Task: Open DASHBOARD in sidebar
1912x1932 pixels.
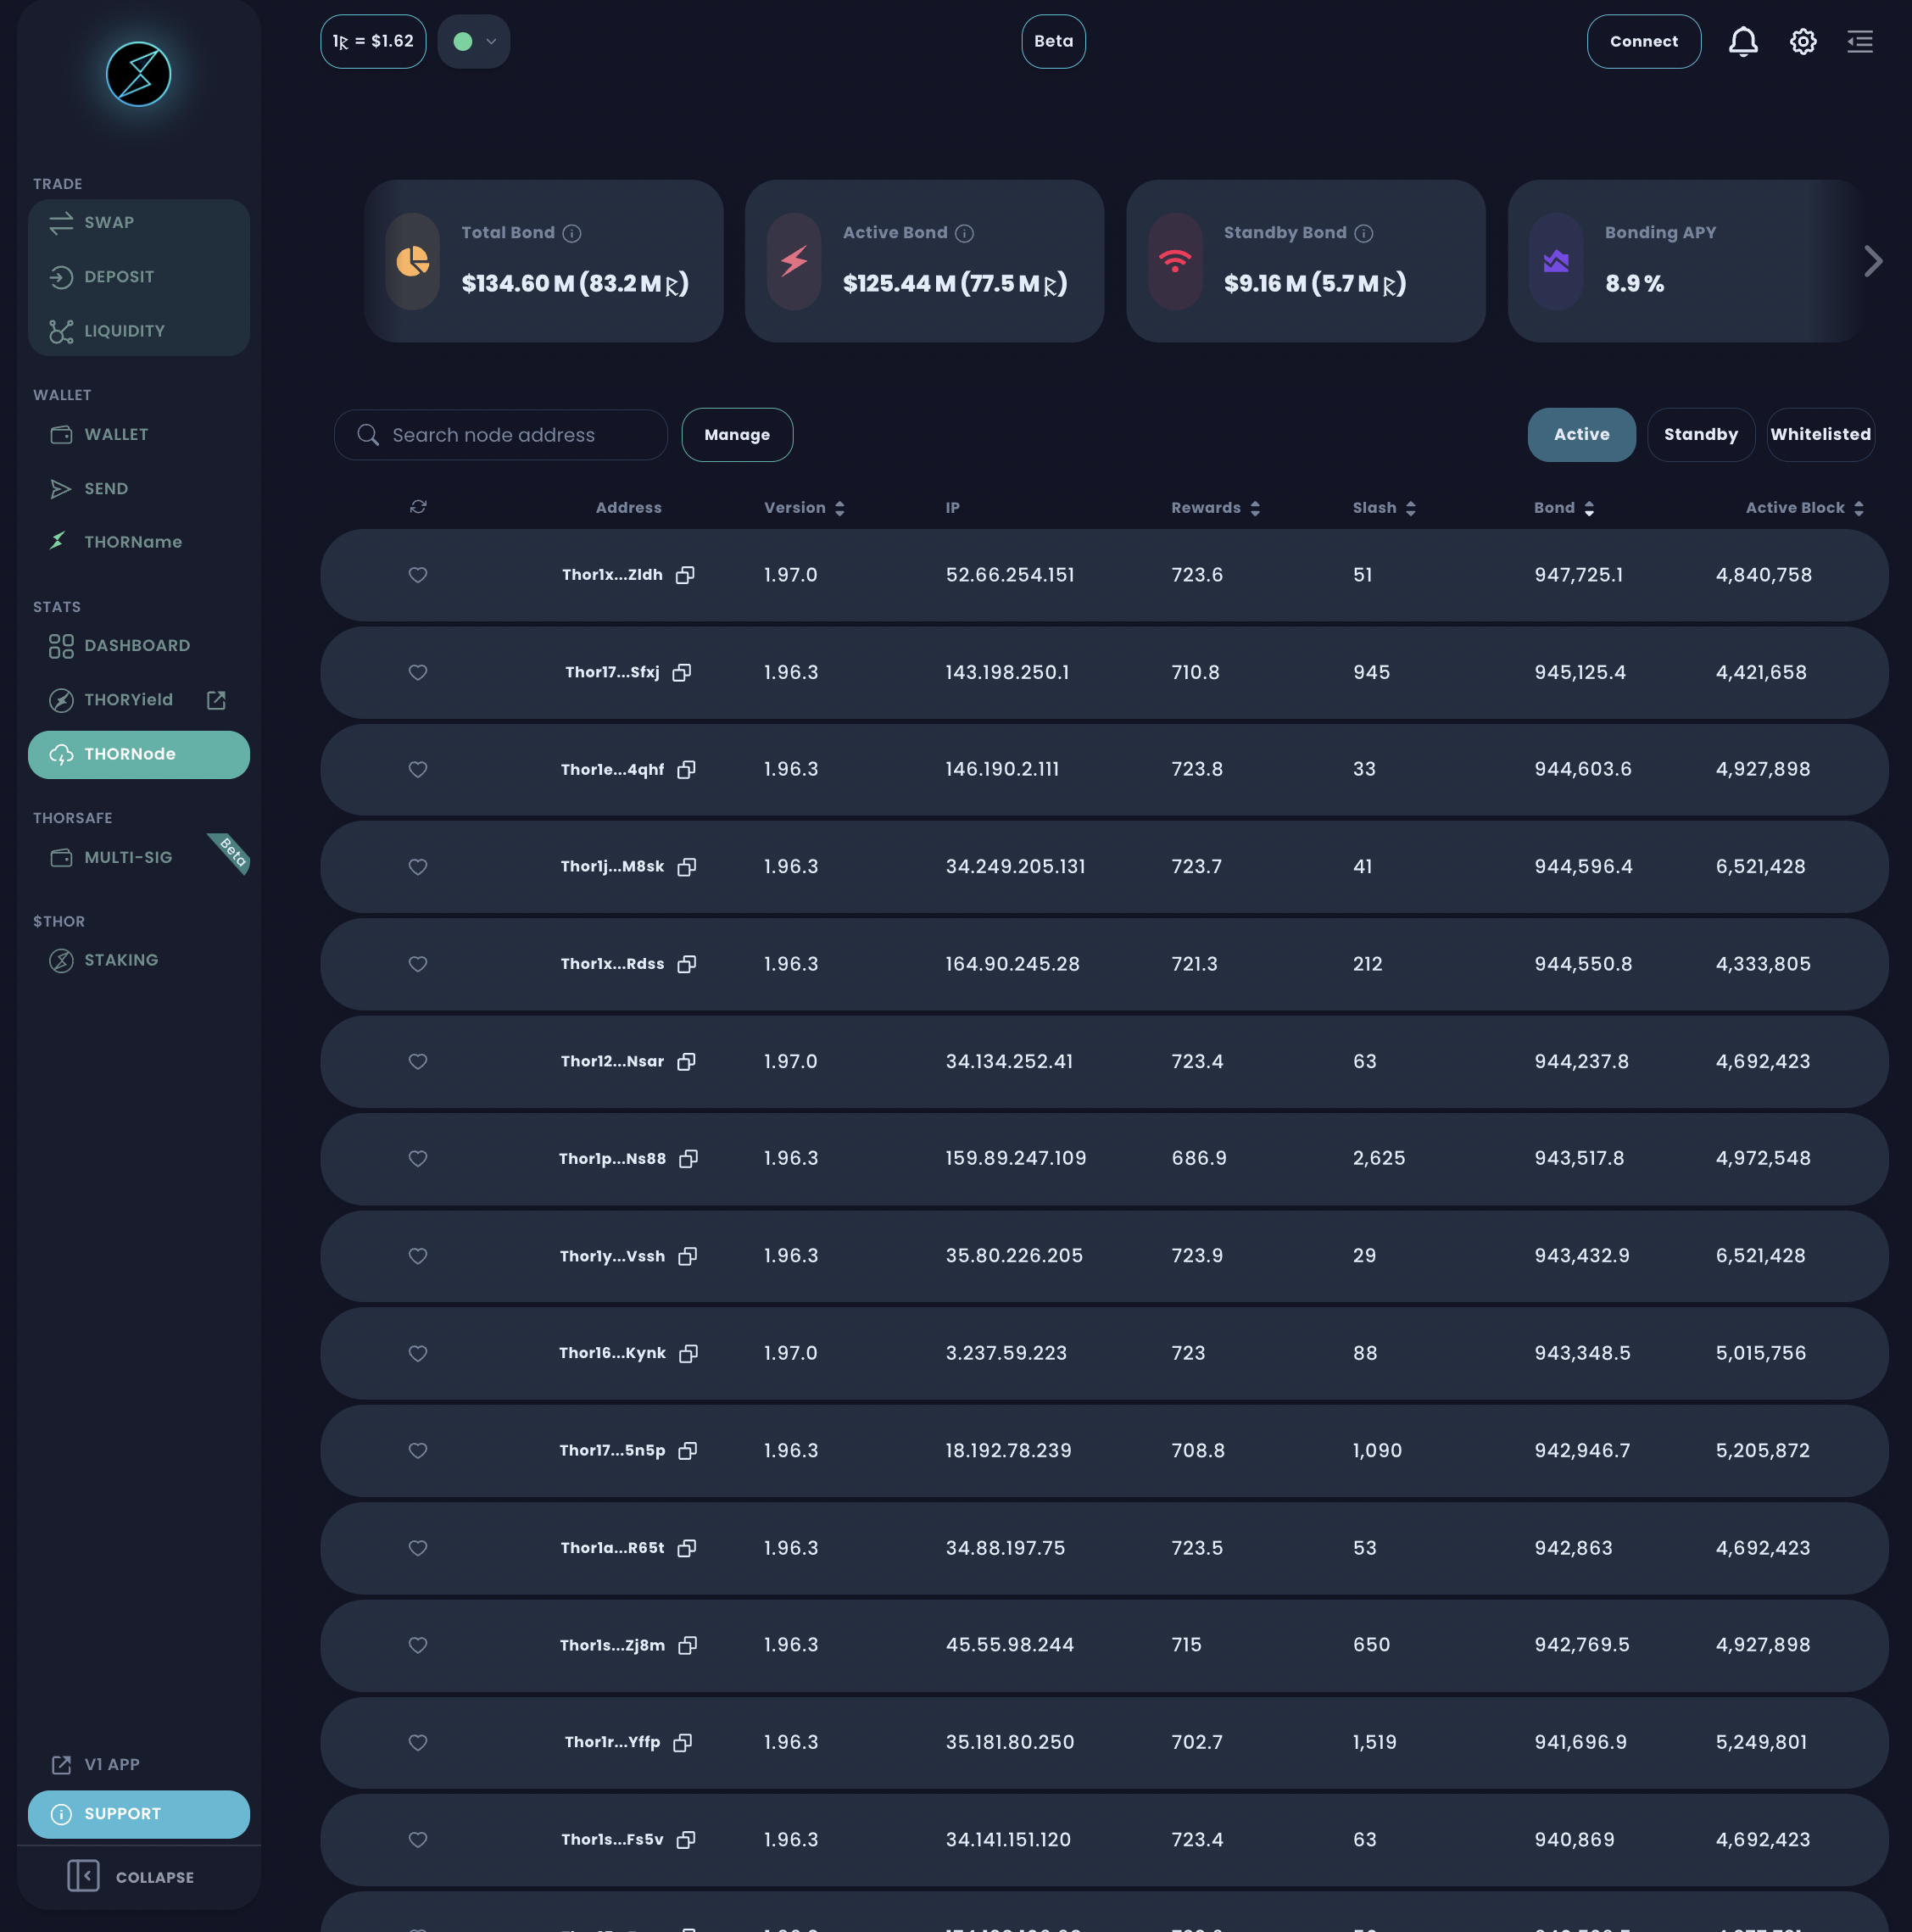Action: [139, 646]
